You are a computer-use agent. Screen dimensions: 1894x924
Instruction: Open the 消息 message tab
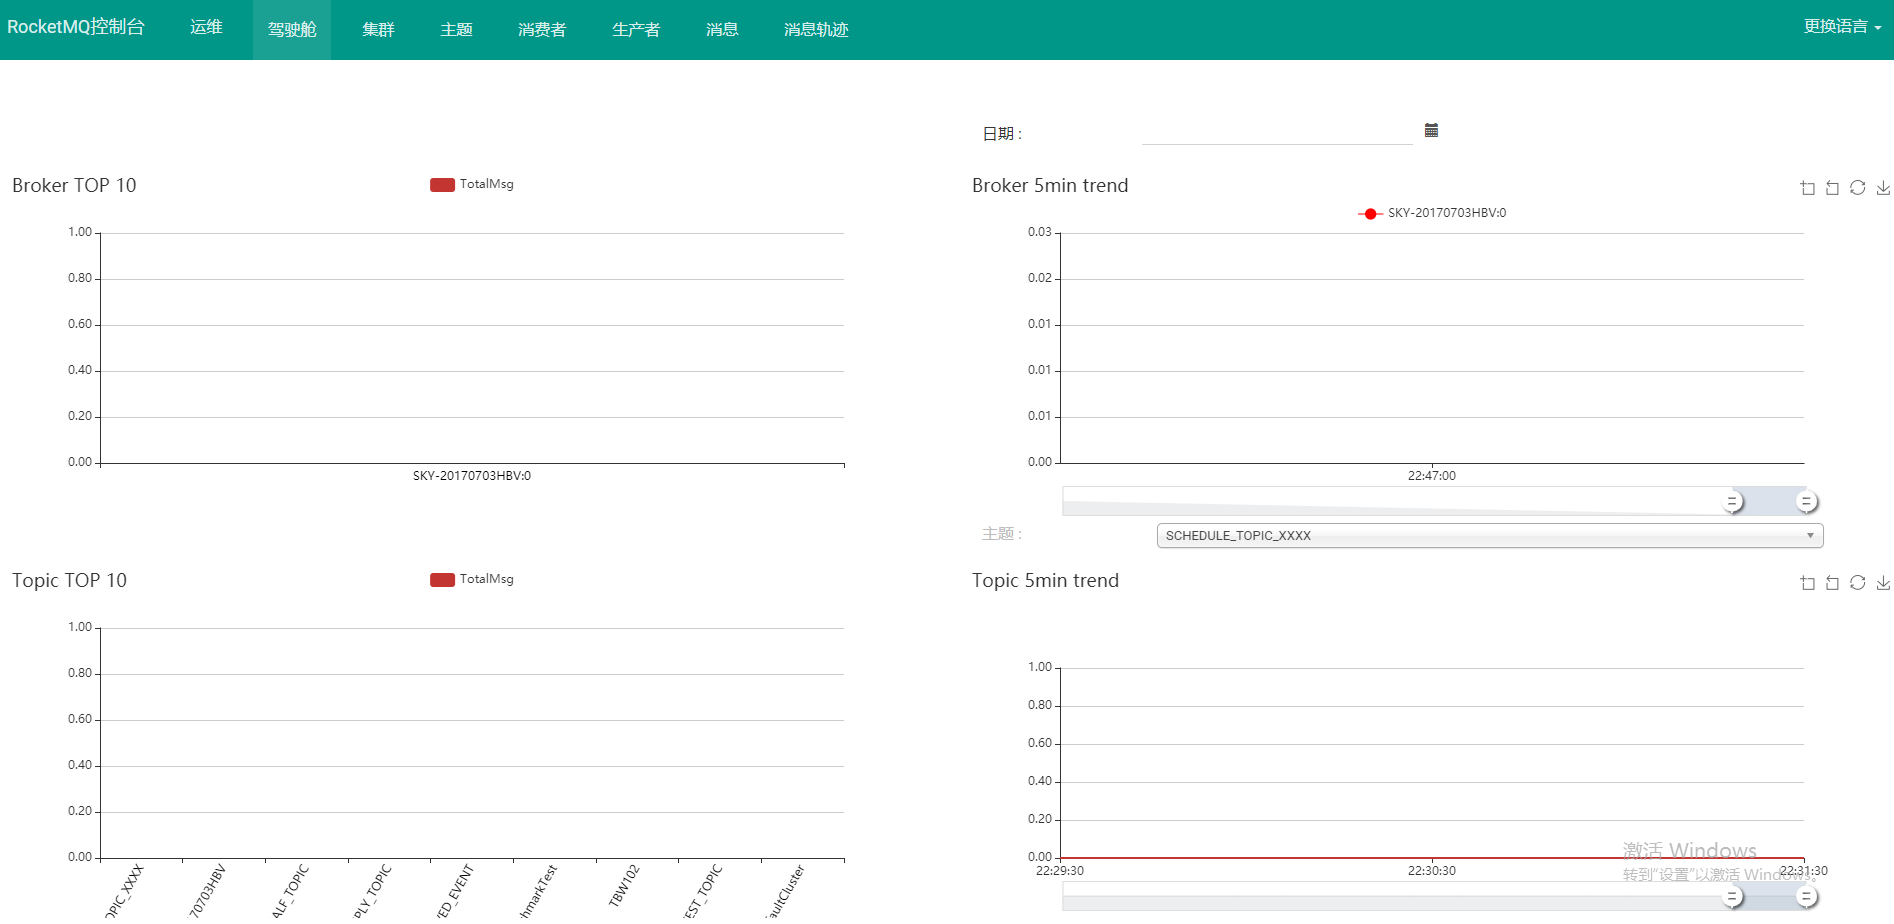(722, 30)
